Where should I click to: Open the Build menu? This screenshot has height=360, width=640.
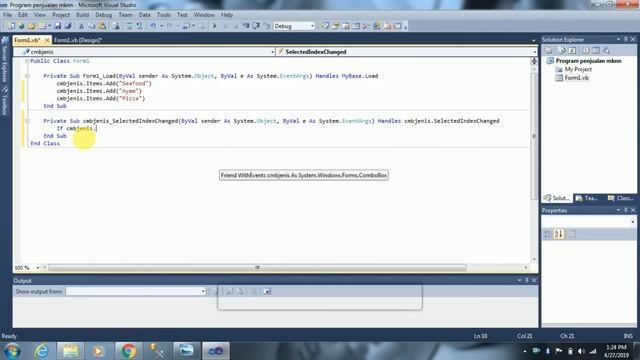click(82, 15)
